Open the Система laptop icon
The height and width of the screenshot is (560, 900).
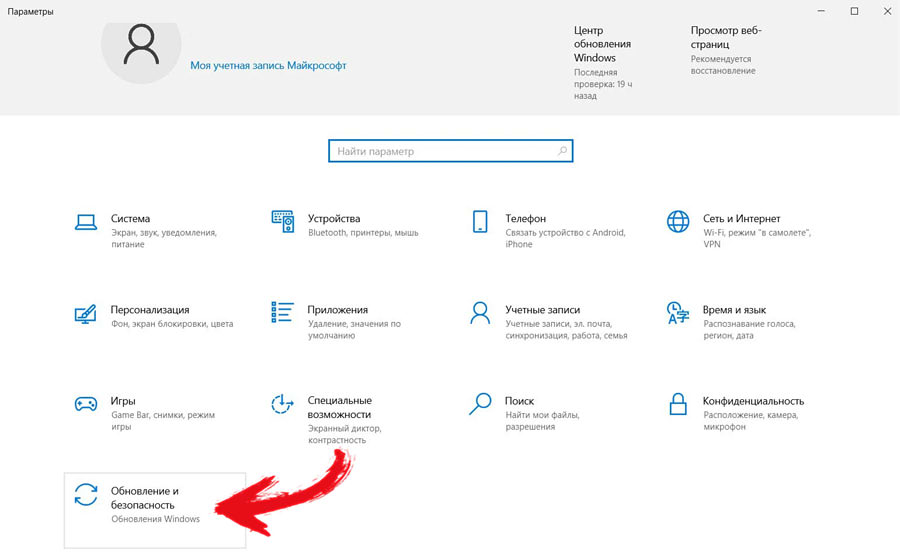coord(86,222)
